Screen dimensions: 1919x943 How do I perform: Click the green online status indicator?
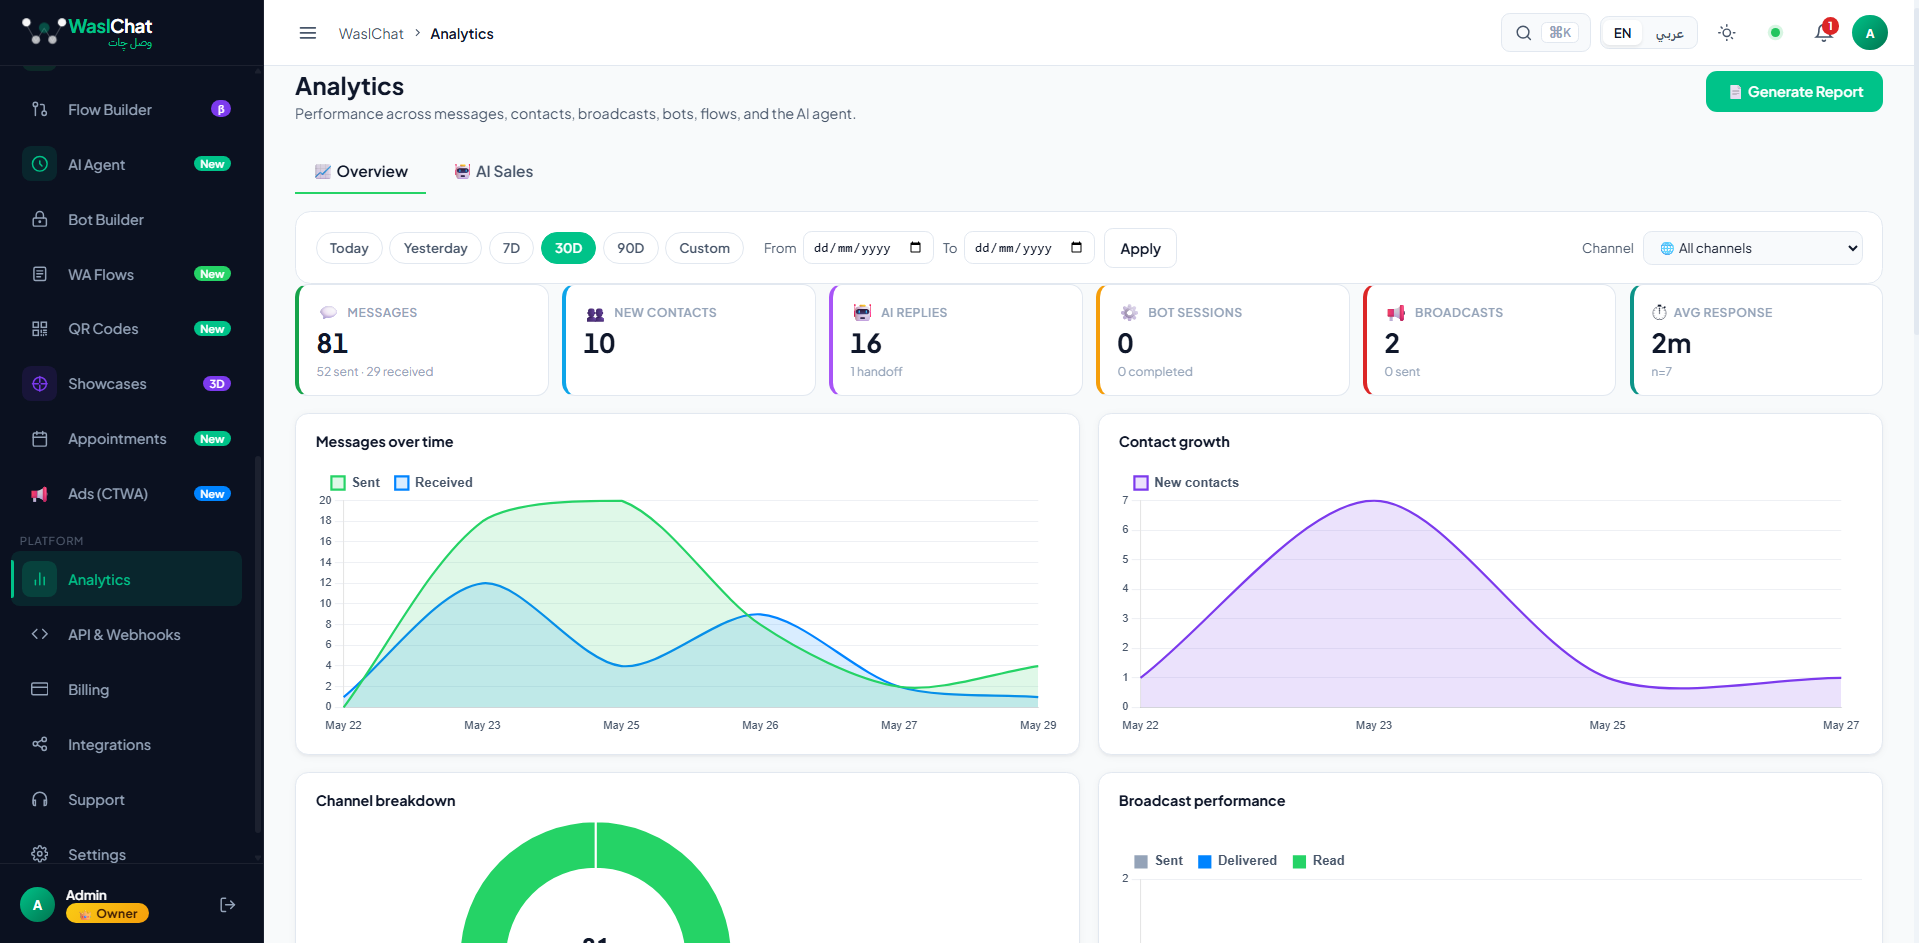coord(1775,33)
